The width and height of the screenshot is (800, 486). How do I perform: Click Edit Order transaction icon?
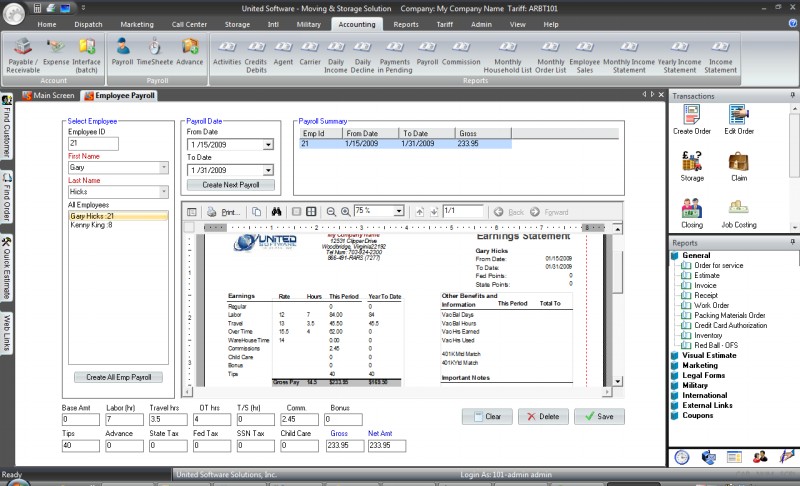tap(739, 120)
